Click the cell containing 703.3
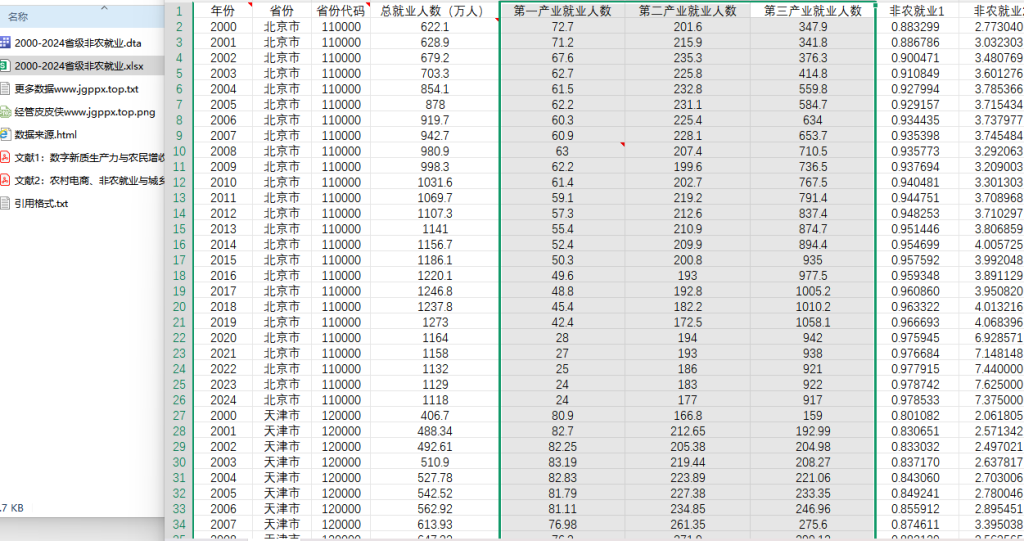Screen dimensions: 1024x541 (x=435, y=73)
